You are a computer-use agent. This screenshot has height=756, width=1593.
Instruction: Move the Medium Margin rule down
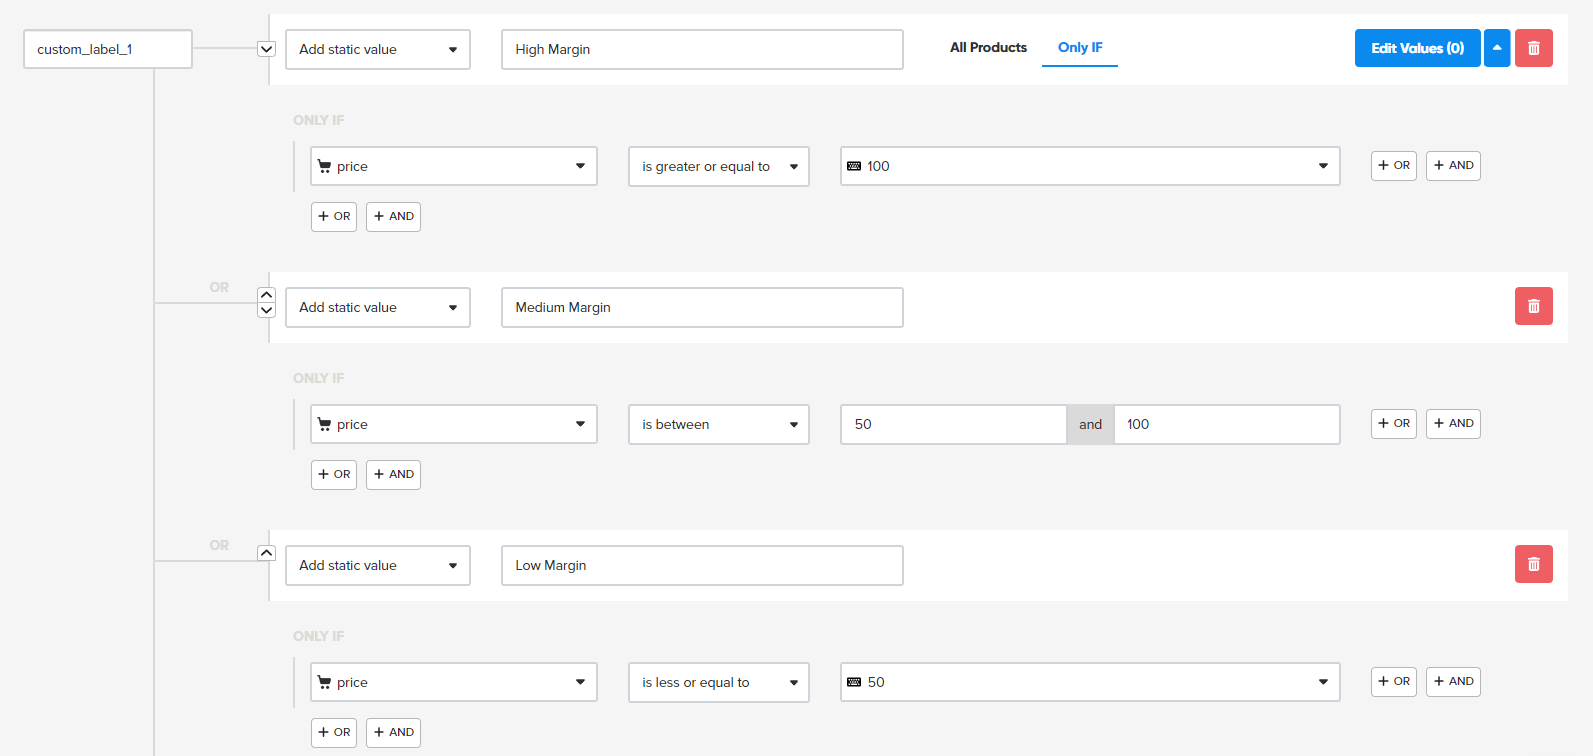(266, 310)
